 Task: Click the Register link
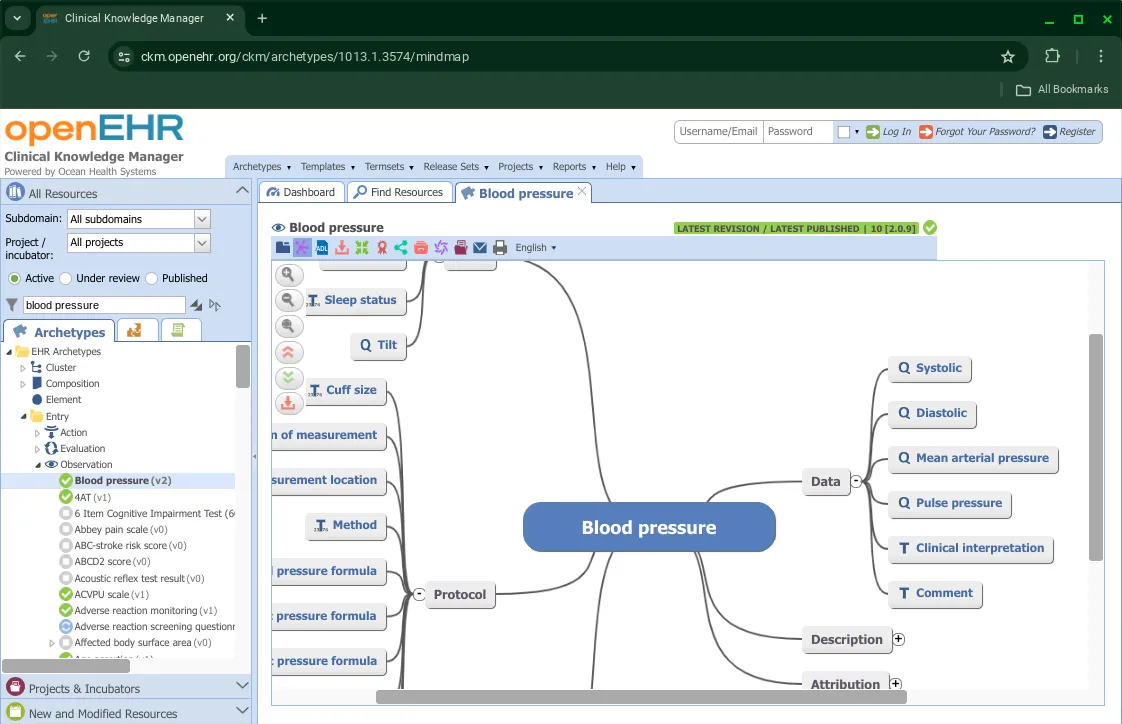pyautogui.click(x=1069, y=132)
